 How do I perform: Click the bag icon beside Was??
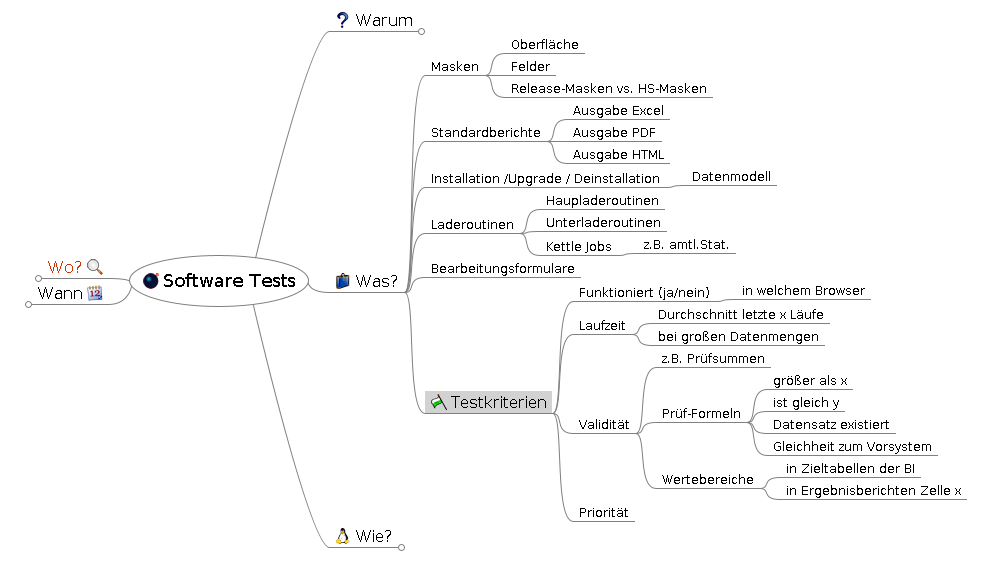pyautogui.click(x=343, y=282)
